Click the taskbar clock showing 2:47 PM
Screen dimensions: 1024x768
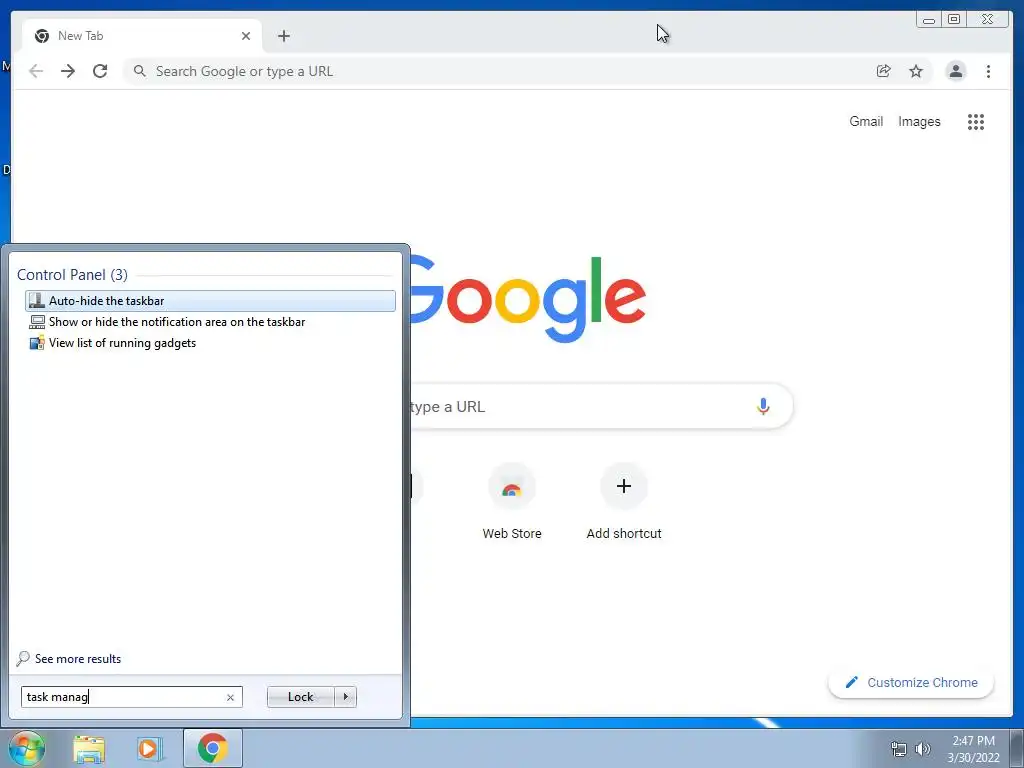click(973, 749)
